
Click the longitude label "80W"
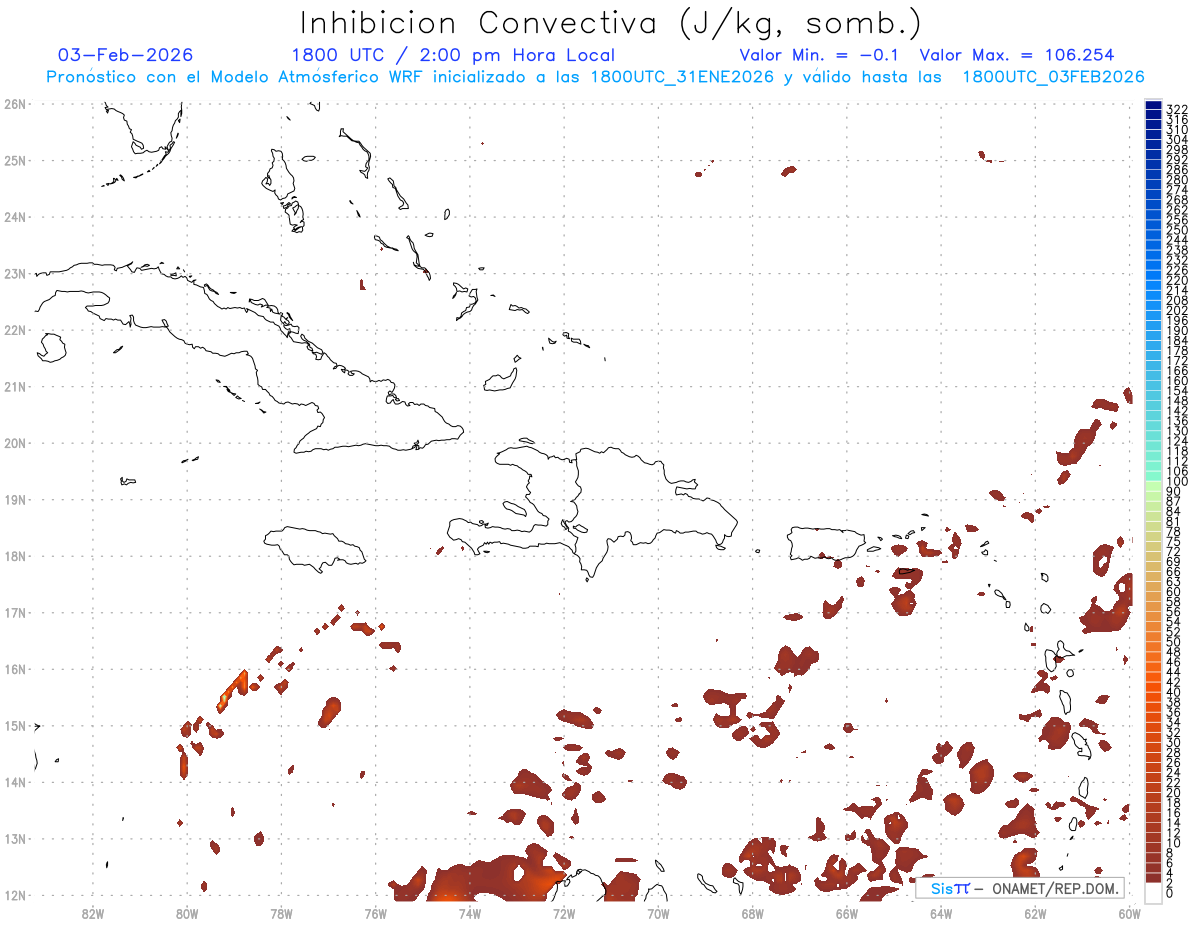pos(187,912)
